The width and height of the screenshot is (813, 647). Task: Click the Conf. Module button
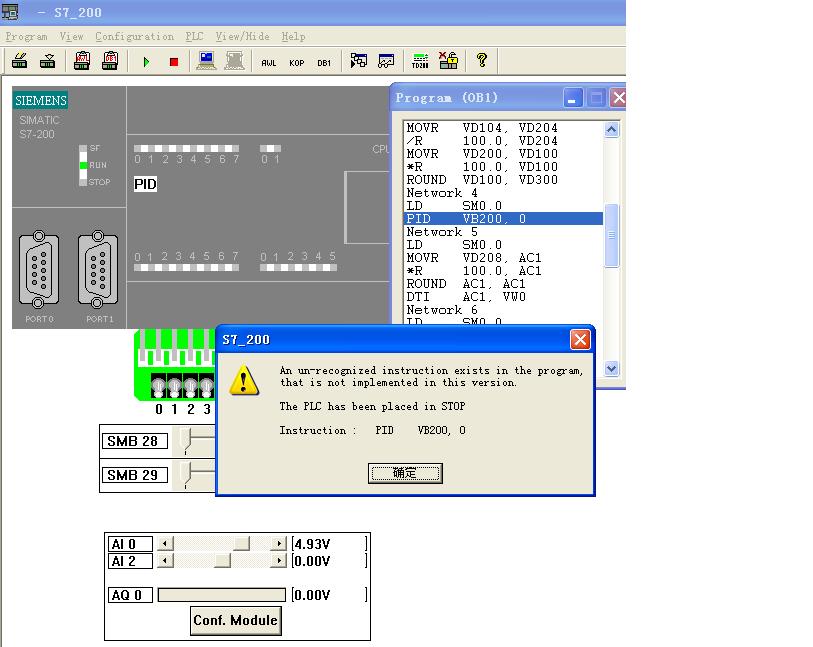coord(235,621)
